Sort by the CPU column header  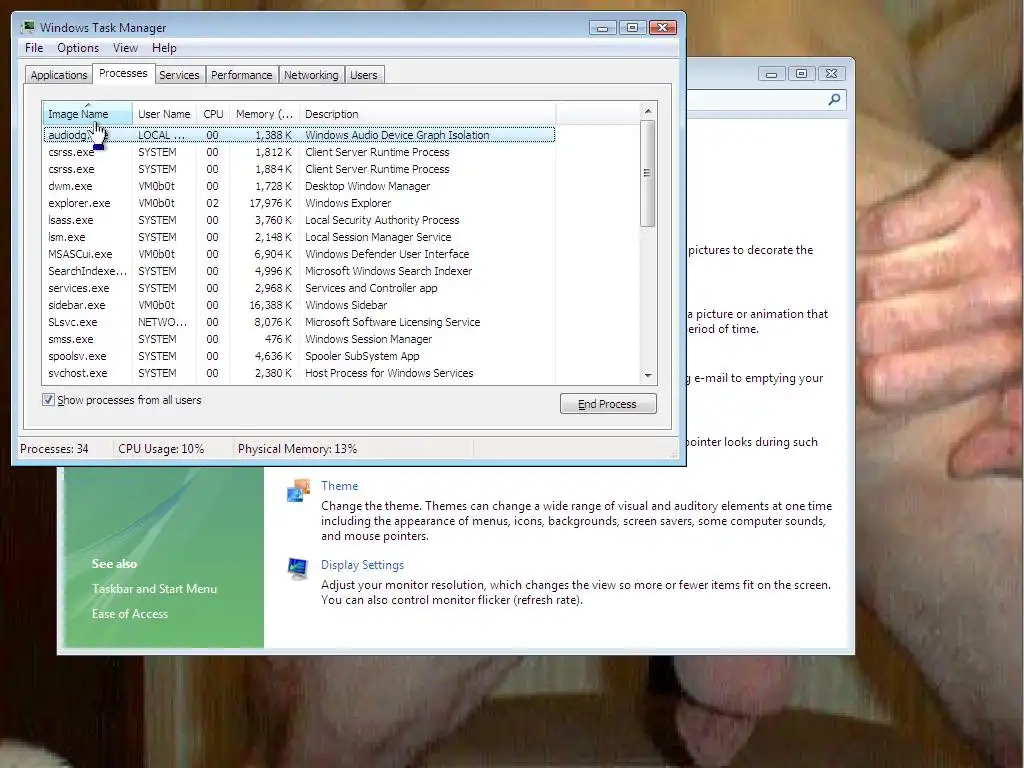(x=213, y=114)
